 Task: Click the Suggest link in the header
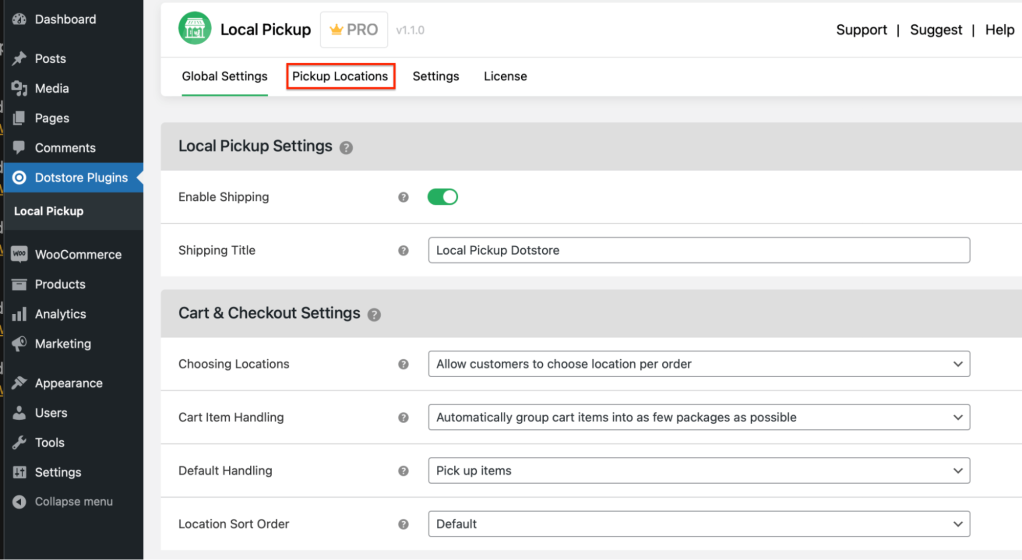pos(936,30)
